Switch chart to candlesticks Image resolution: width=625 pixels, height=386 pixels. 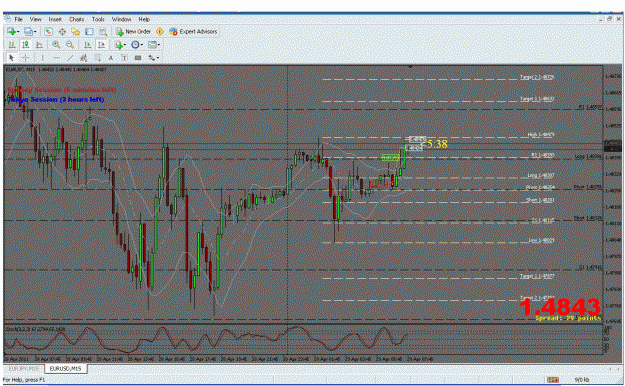(x=26, y=45)
